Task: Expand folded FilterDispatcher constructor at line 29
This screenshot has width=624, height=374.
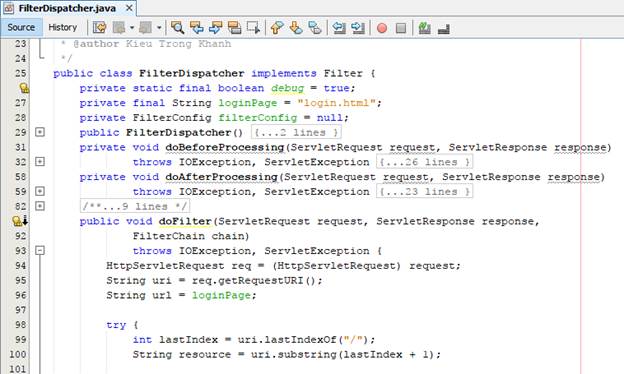Action: coord(40,132)
